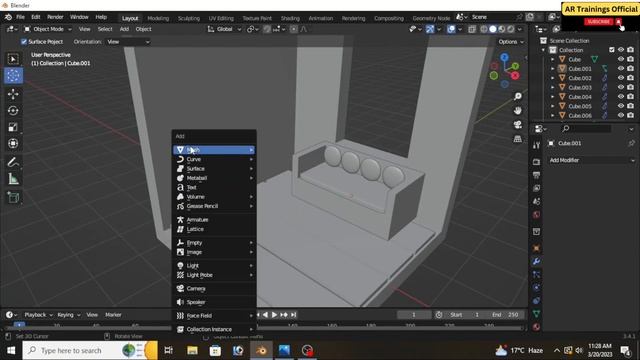
Task: Open the Playback dropdown in timeline
Action: (38, 315)
